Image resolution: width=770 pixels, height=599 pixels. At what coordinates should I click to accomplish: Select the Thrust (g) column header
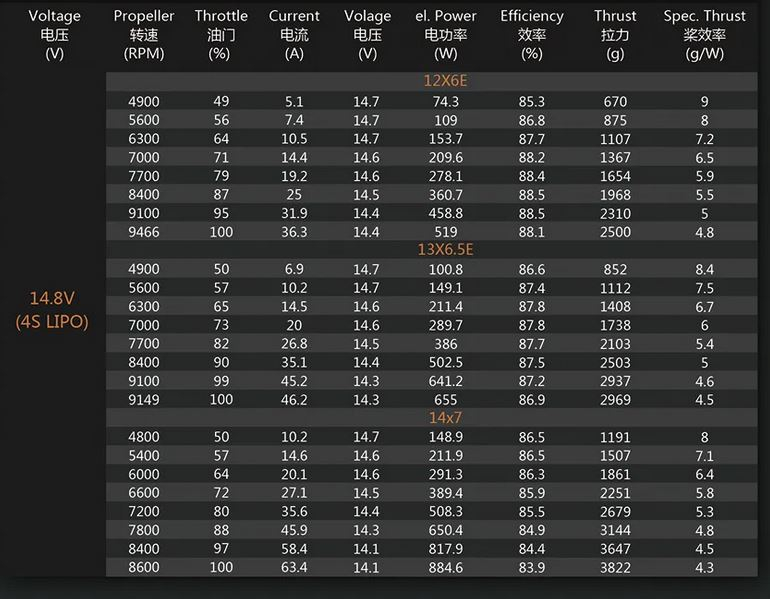coord(615,34)
